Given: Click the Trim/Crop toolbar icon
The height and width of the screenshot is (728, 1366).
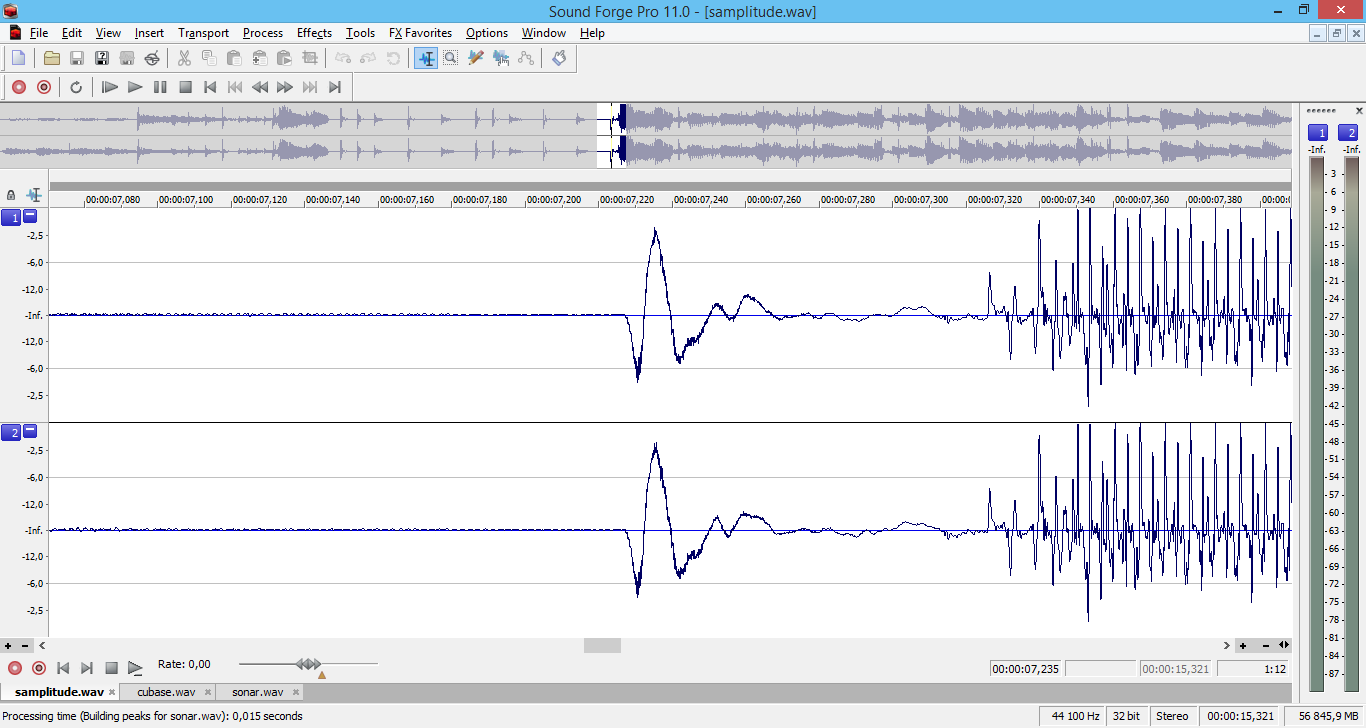Looking at the screenshot, I should click(309, 58).
